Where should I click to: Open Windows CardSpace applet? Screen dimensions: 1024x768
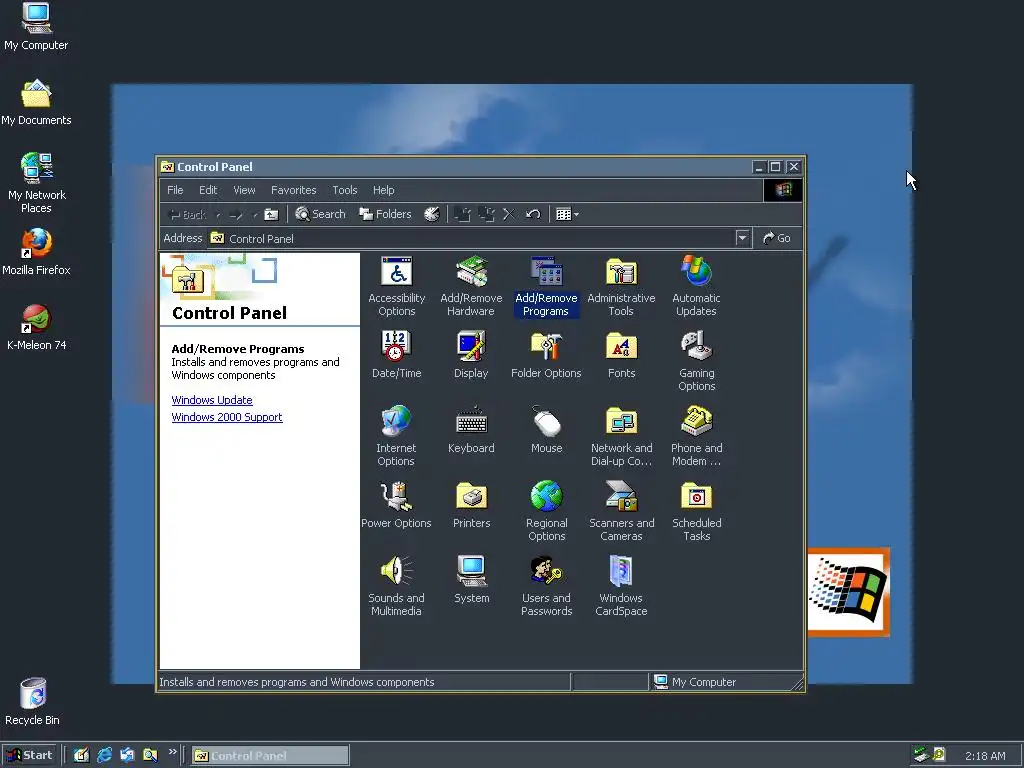click(x=621, y=586)
